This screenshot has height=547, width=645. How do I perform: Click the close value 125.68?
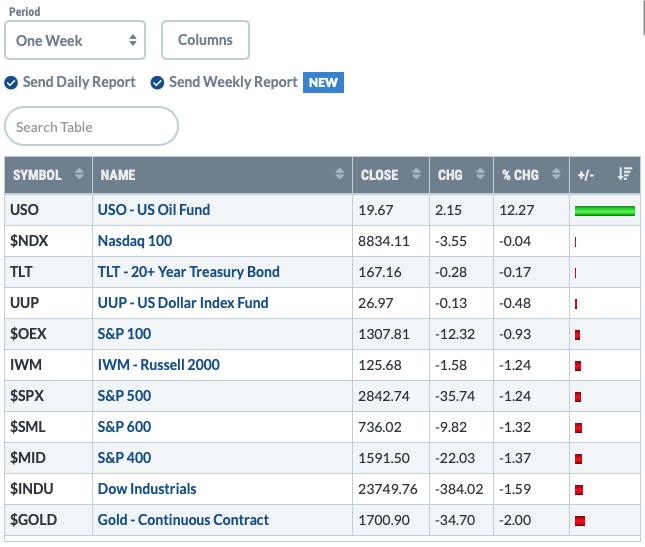pyautogui.click(x=380, y=365)
